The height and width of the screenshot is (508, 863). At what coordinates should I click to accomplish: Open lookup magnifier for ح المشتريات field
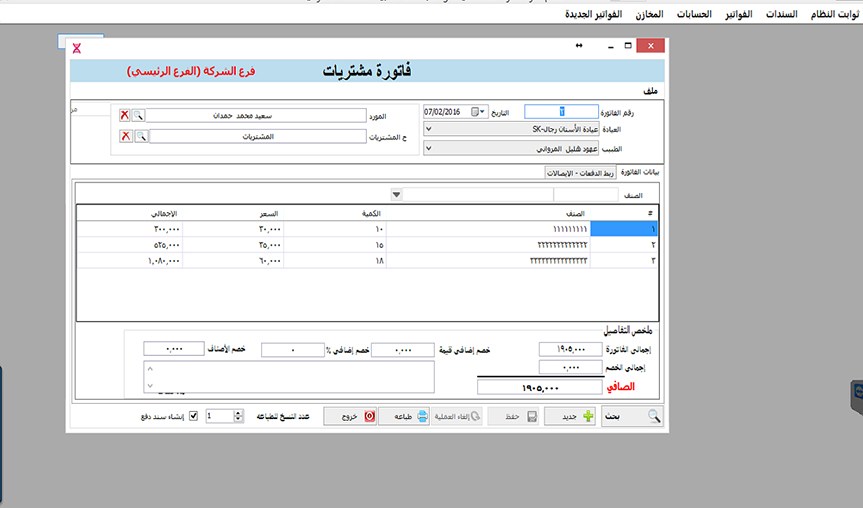tap(141, 136)
